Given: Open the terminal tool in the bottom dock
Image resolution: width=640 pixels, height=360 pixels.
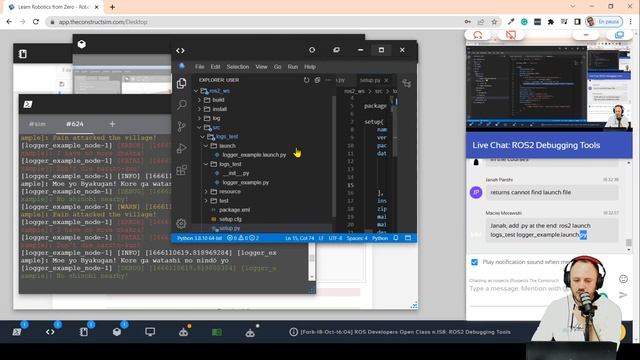Looking at the screenshot, I should click(17, 332).
